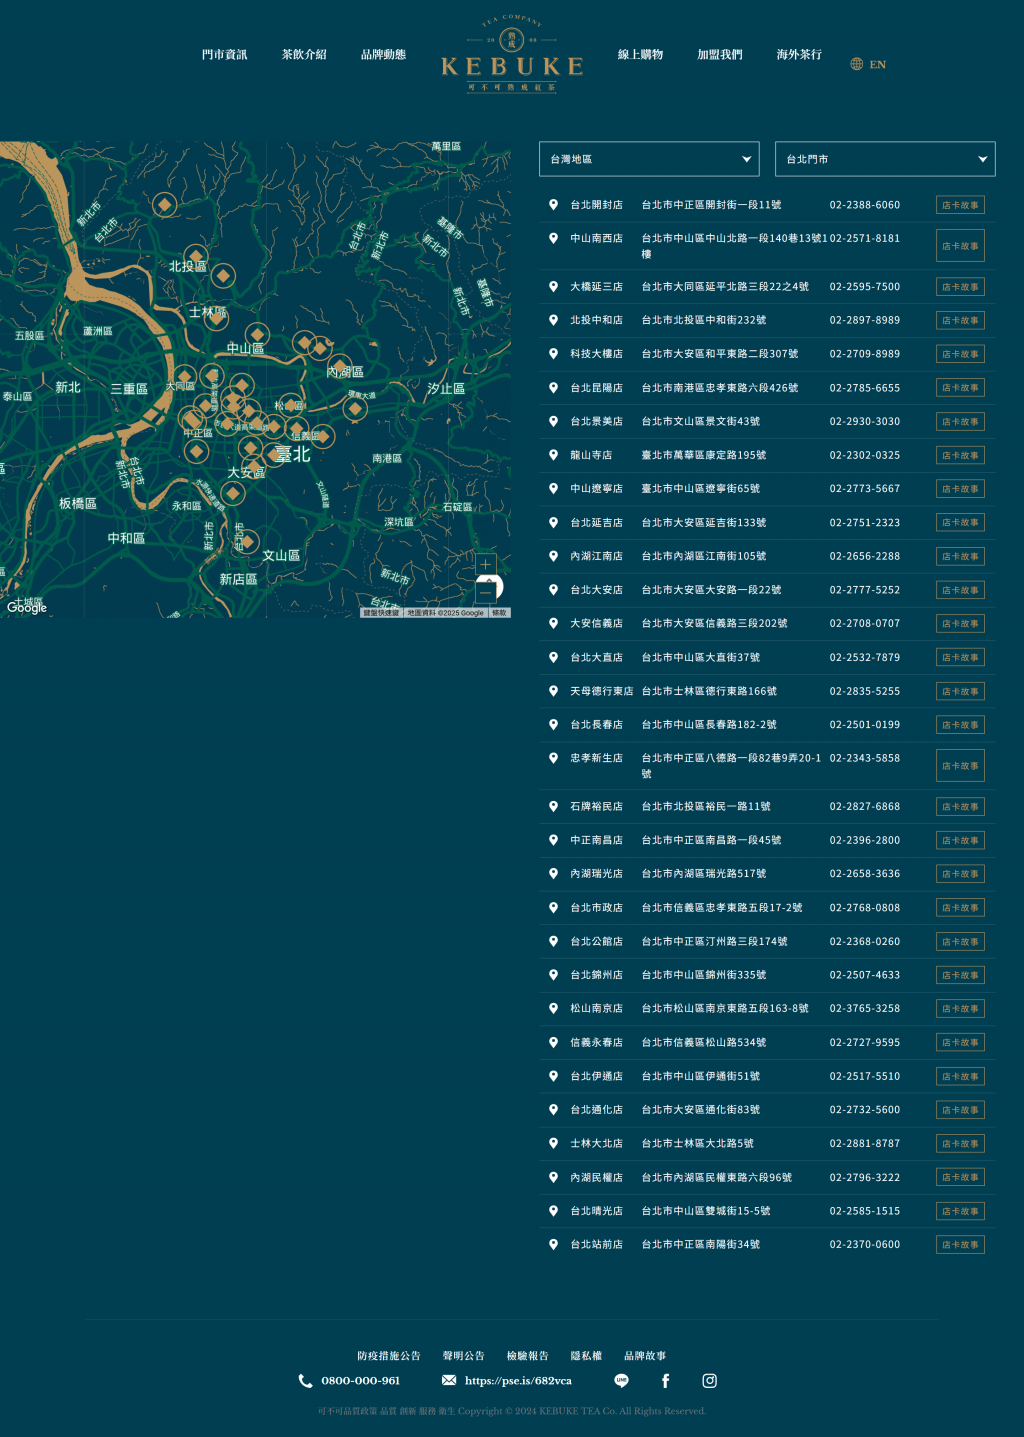
Task: Switch language to EN
Action: (x=878, y=64)
